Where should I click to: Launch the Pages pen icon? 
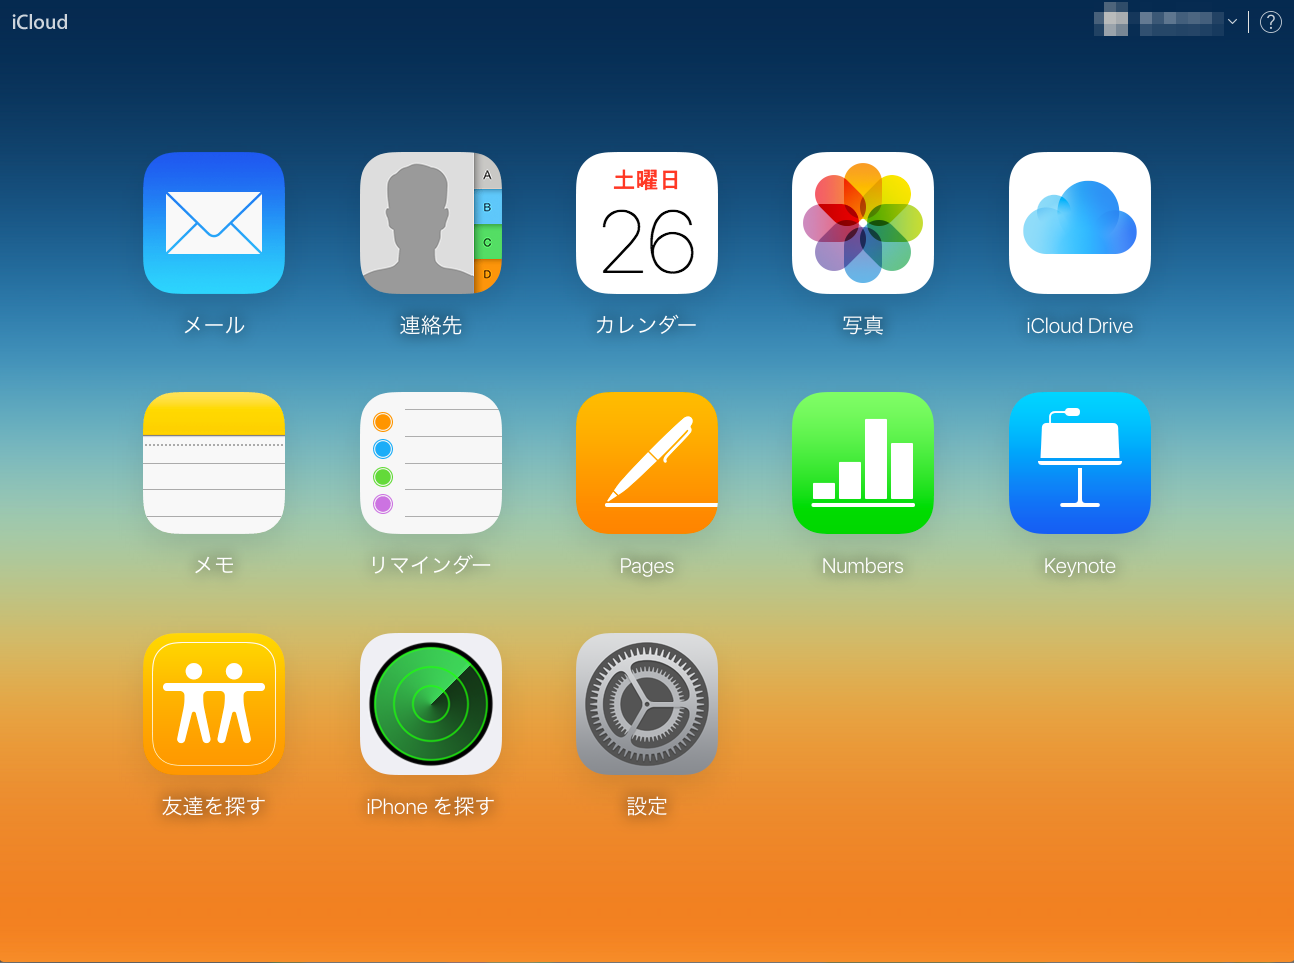647,463
